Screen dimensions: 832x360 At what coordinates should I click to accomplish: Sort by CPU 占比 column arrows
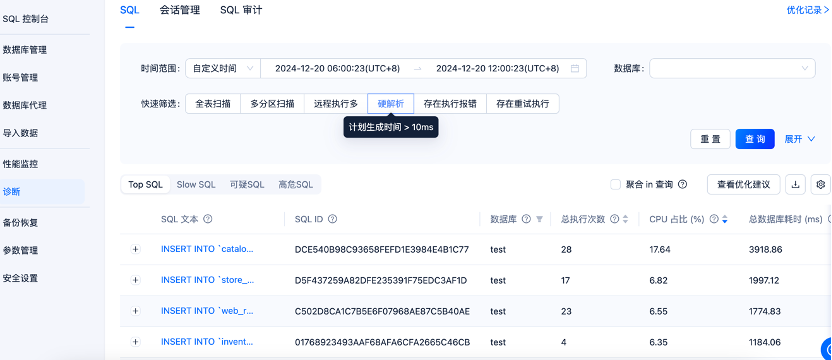(725, 219)
